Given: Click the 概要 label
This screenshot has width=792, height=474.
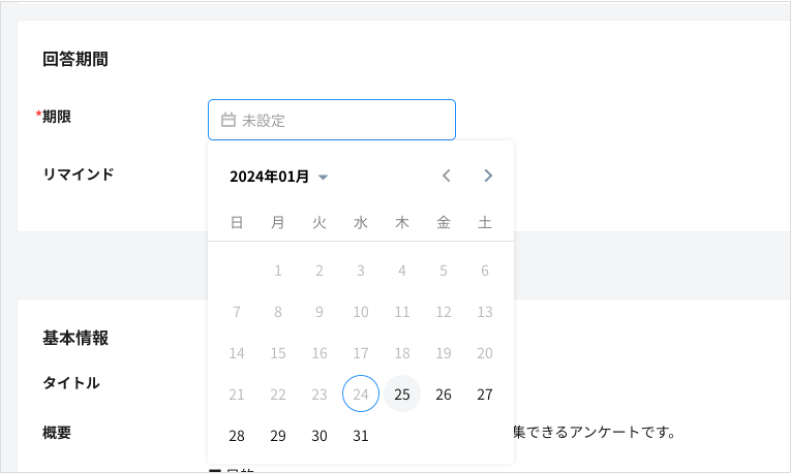Looking at the screenshot, I should [x=57, y=433].
